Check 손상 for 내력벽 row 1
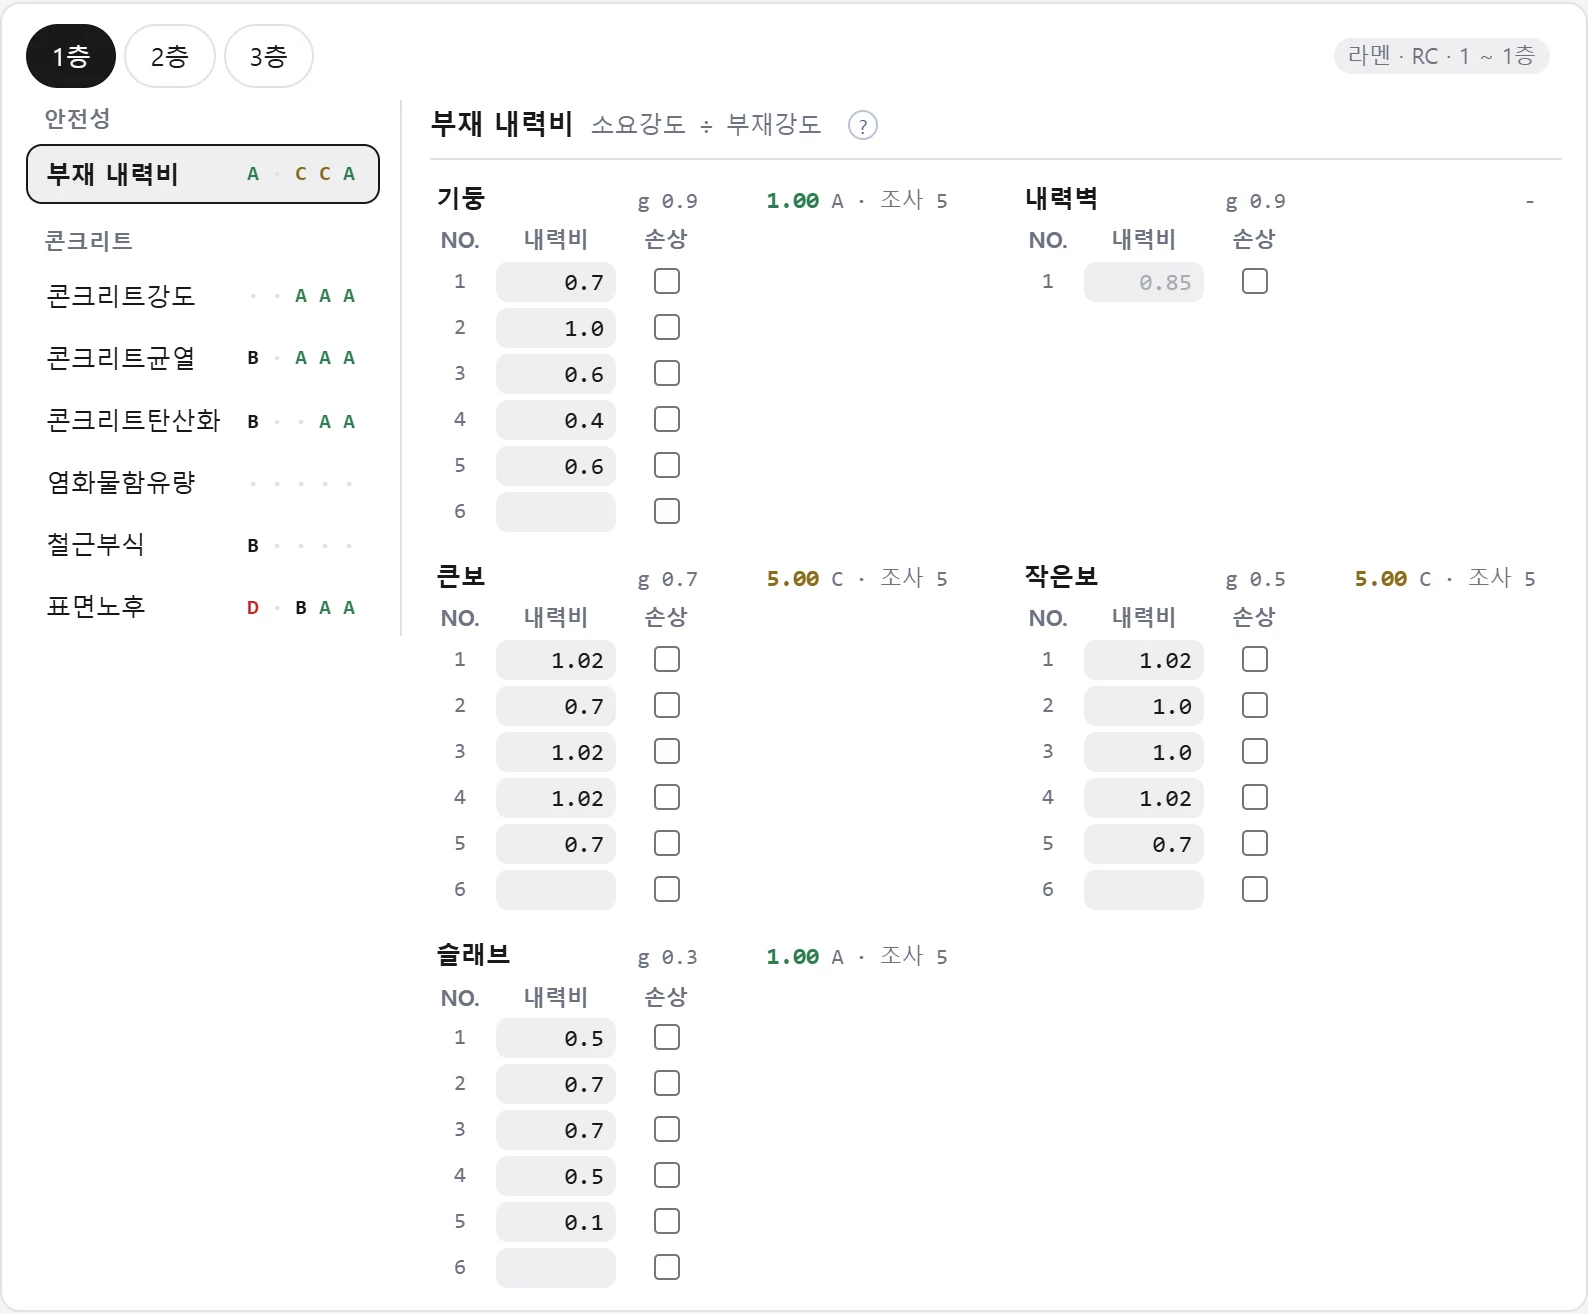 (x=1255, y=282)
